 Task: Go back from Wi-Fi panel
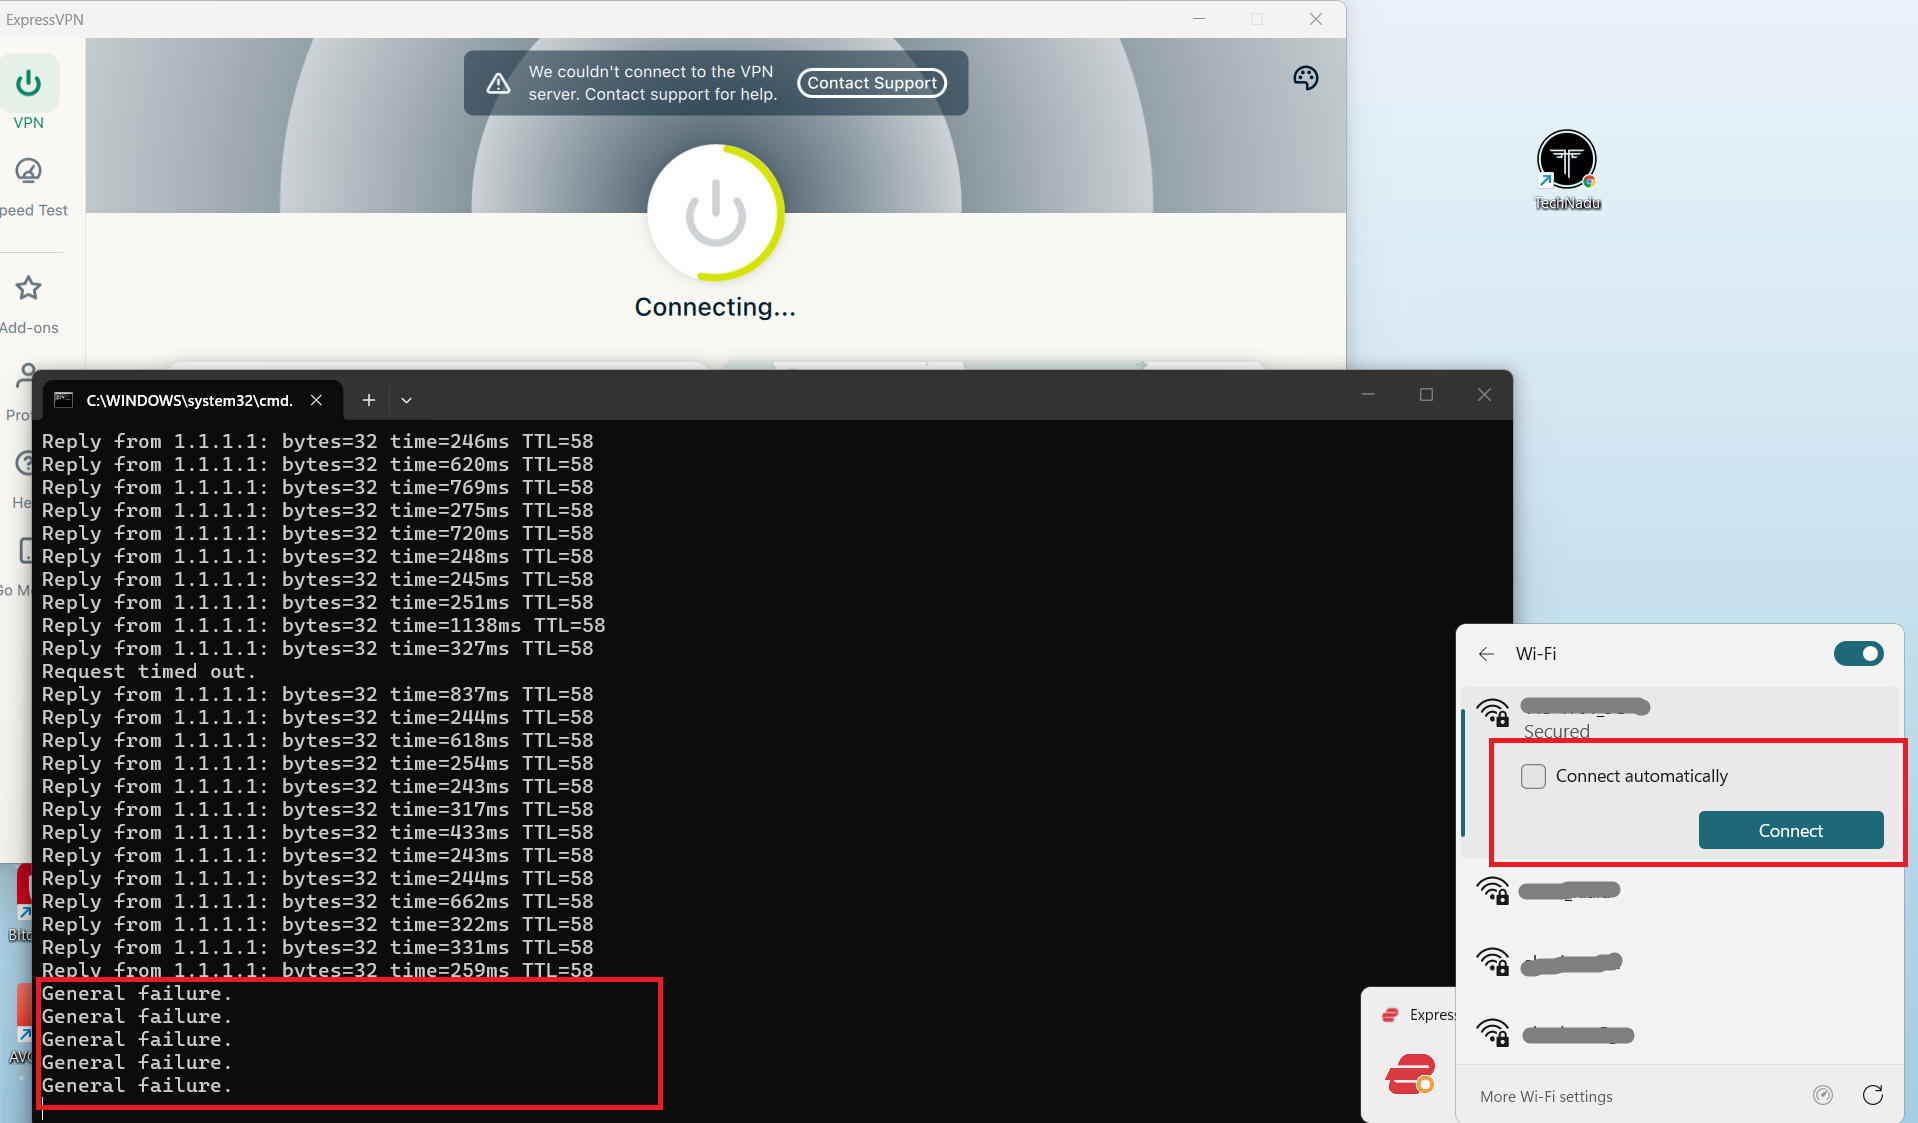(x=1486, y=654)
